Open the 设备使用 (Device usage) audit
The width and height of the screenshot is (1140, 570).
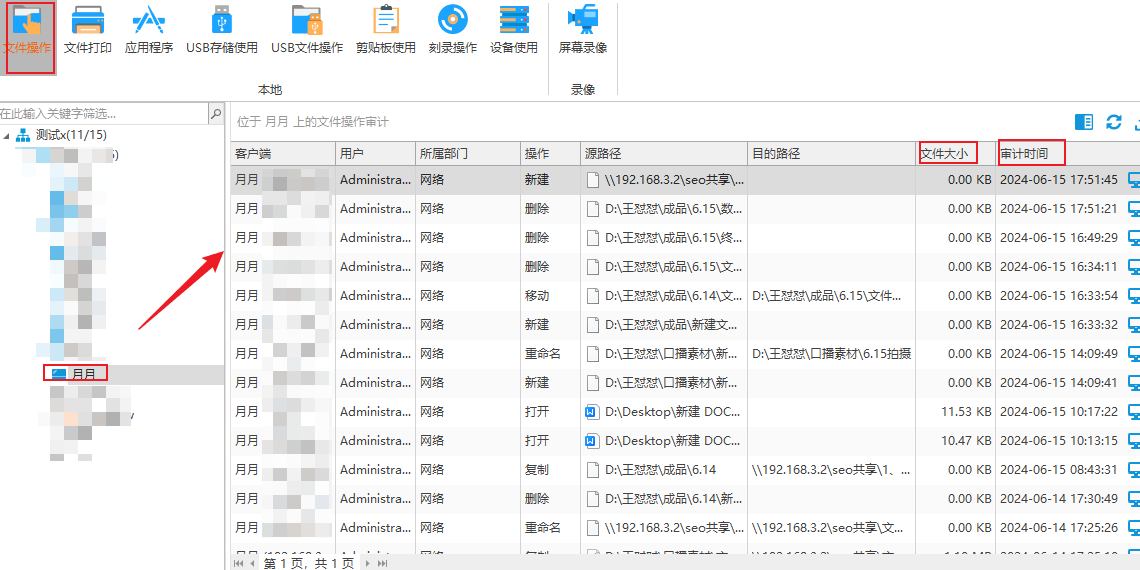514,29
